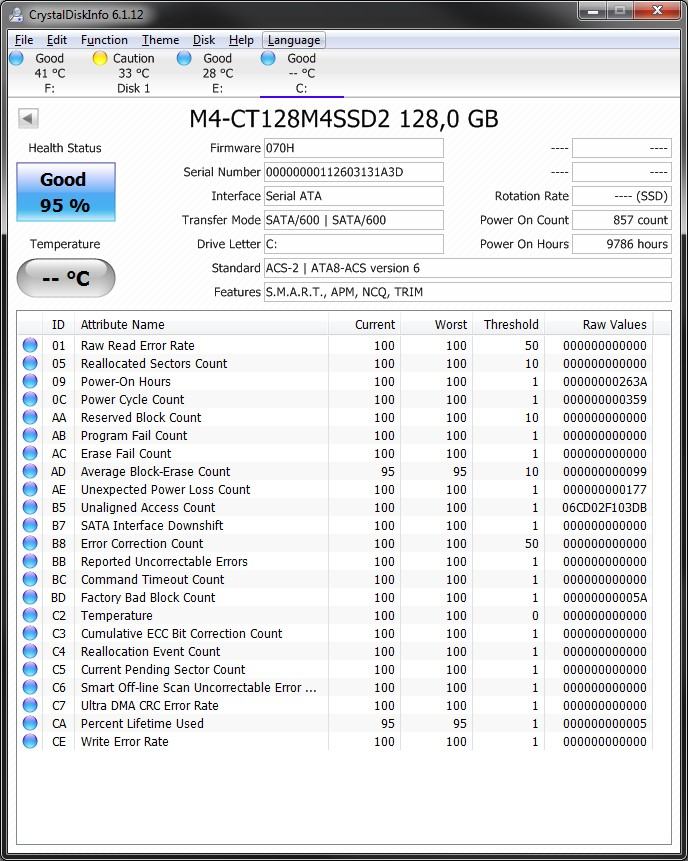Click the Good 95 % health status button
Viewport: 688px width, 861px height.
pyautogui.click(x=66, y=192)
